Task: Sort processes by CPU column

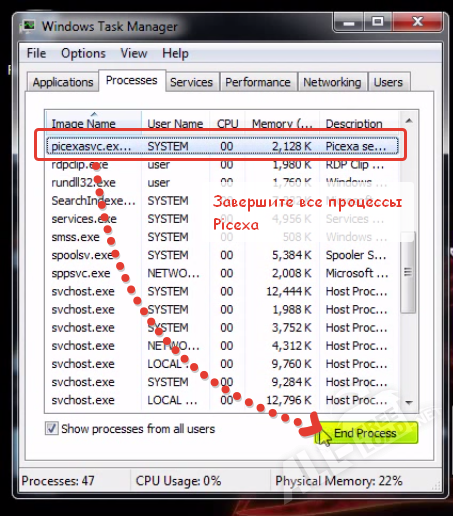Action: [x=227, y=123]
